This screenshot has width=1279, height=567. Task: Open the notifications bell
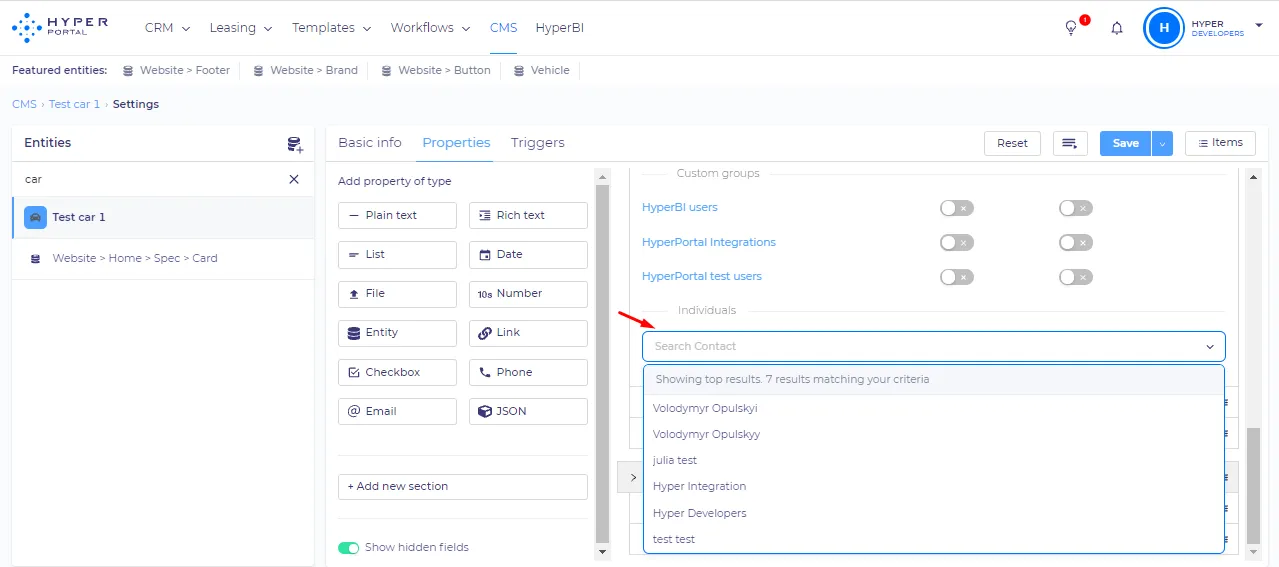coord(1117,28)
